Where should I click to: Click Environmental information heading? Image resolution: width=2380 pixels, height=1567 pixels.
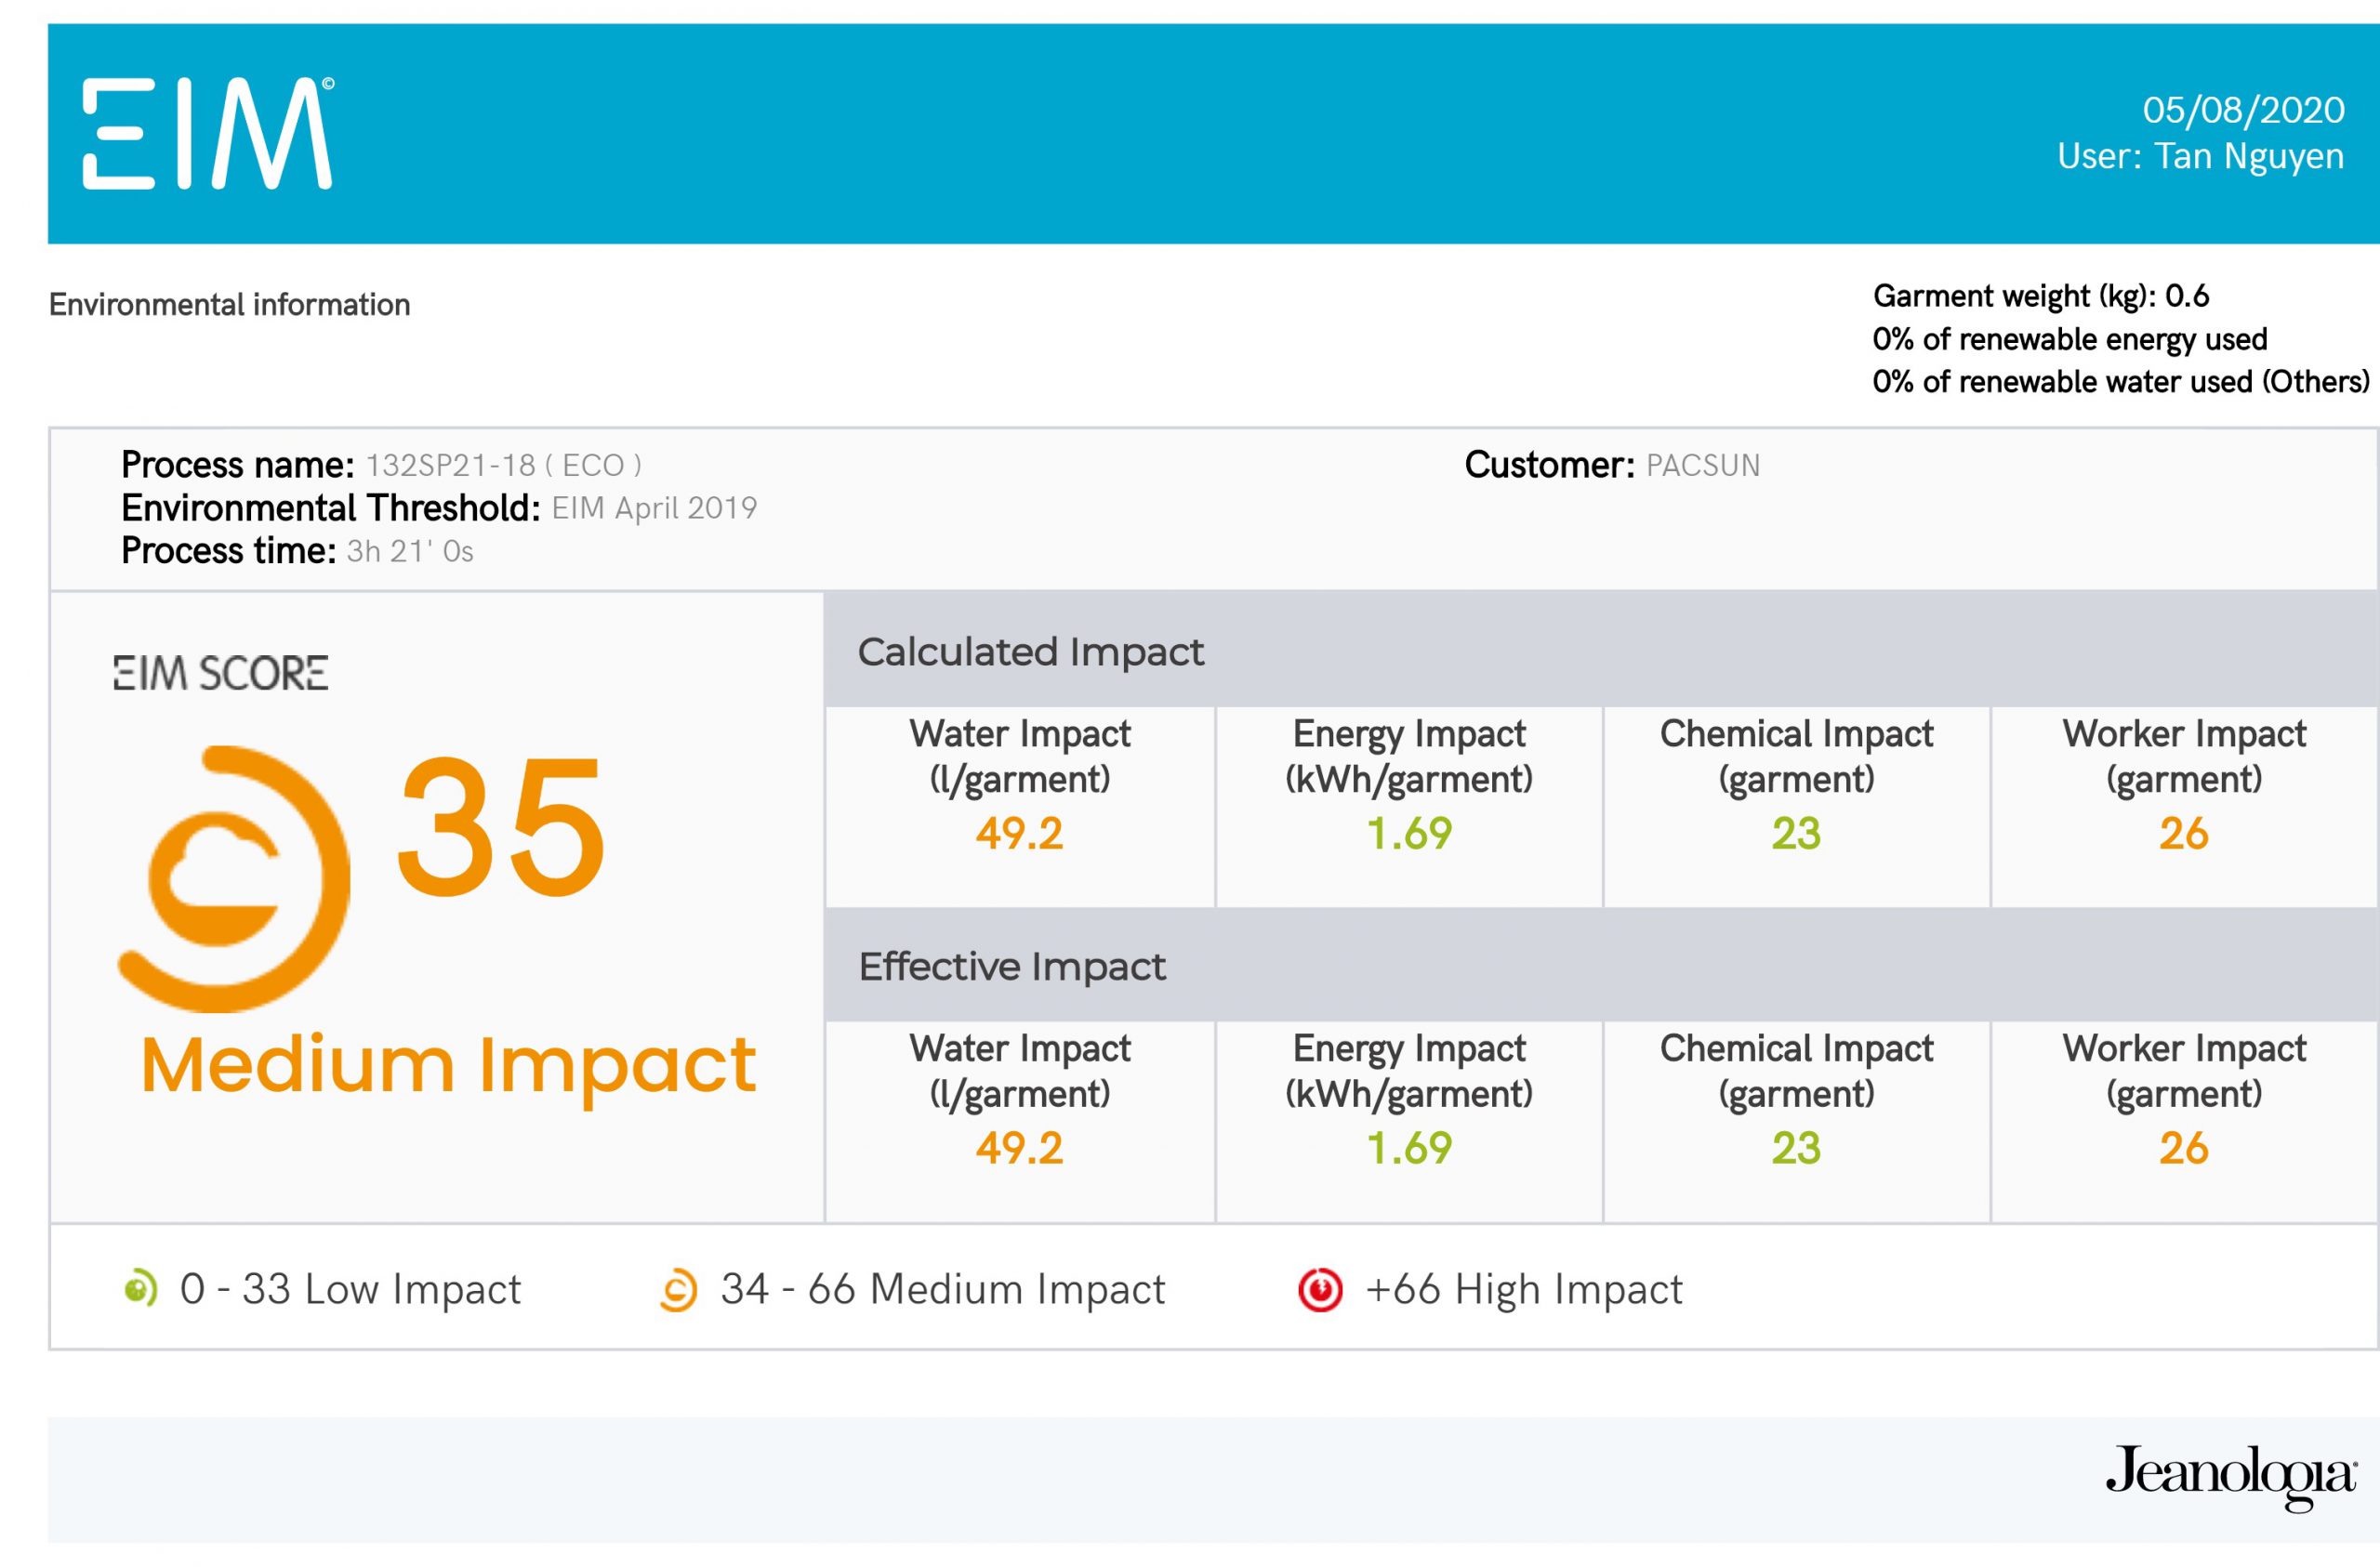[229, 304]
